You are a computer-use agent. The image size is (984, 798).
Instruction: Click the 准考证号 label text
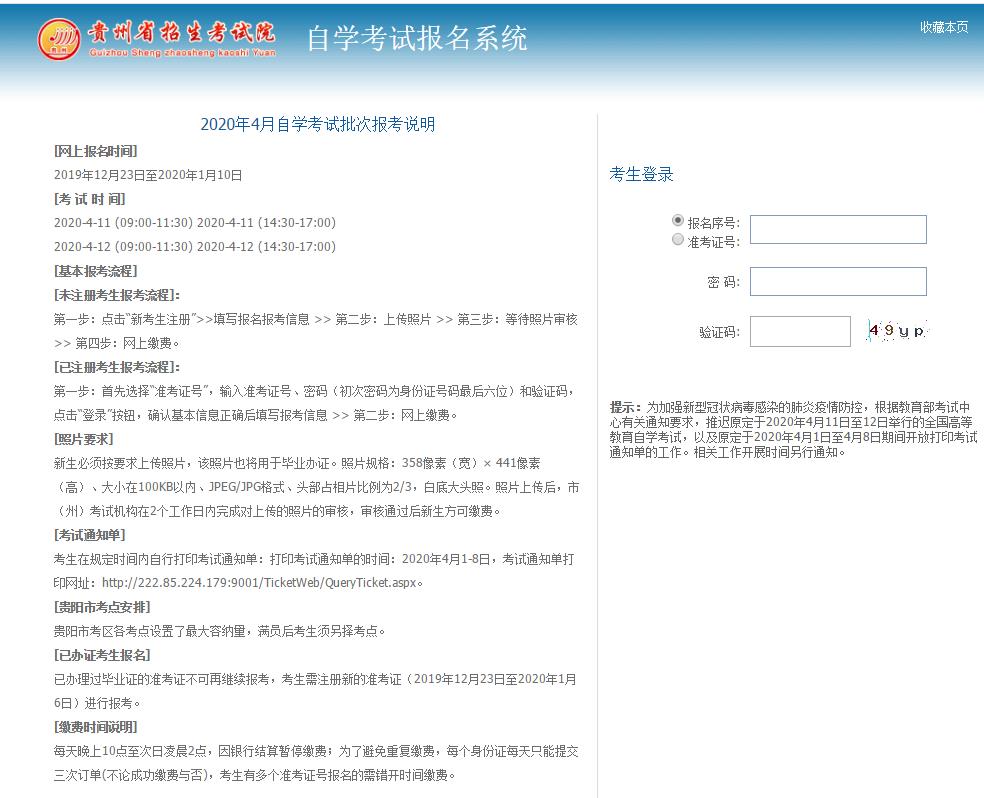[x=713, y=242]
